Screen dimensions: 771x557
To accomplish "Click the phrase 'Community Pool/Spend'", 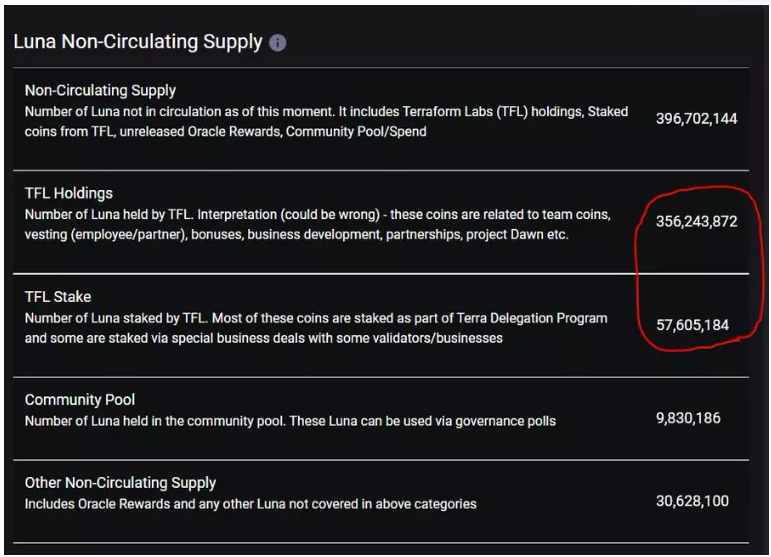I will [356, 132].
